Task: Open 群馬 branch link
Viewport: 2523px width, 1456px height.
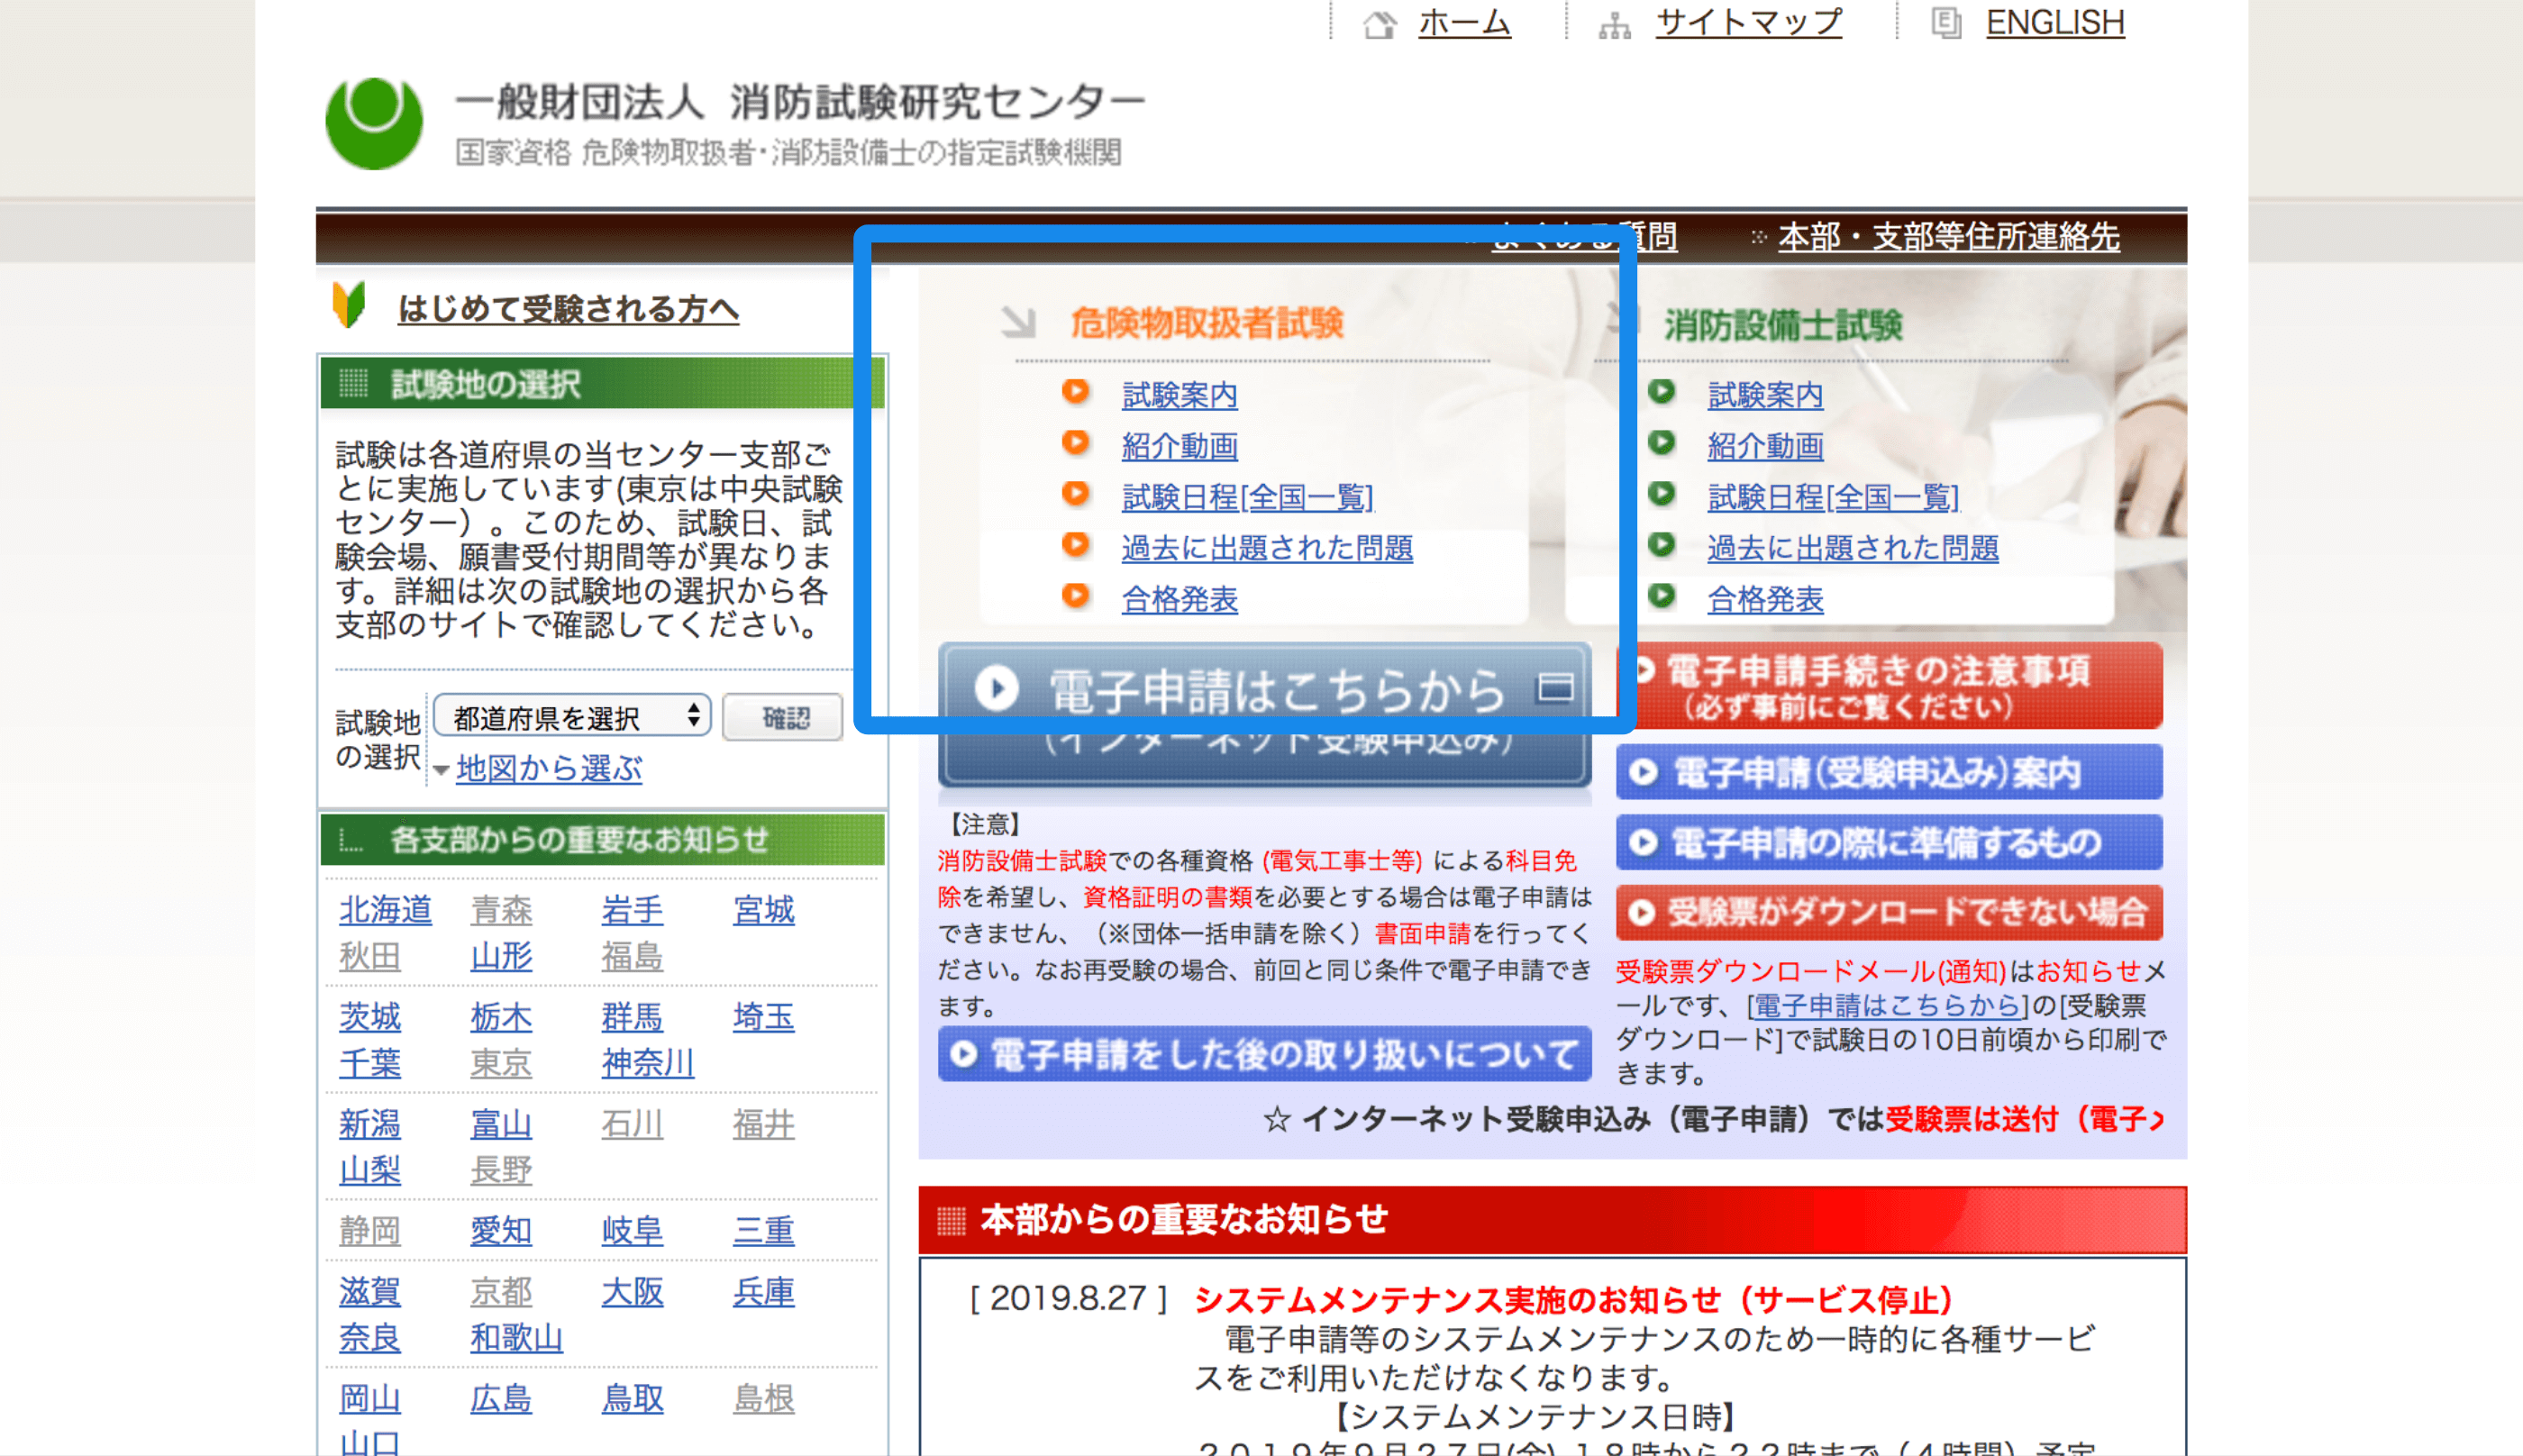Action: (632, 1017)
